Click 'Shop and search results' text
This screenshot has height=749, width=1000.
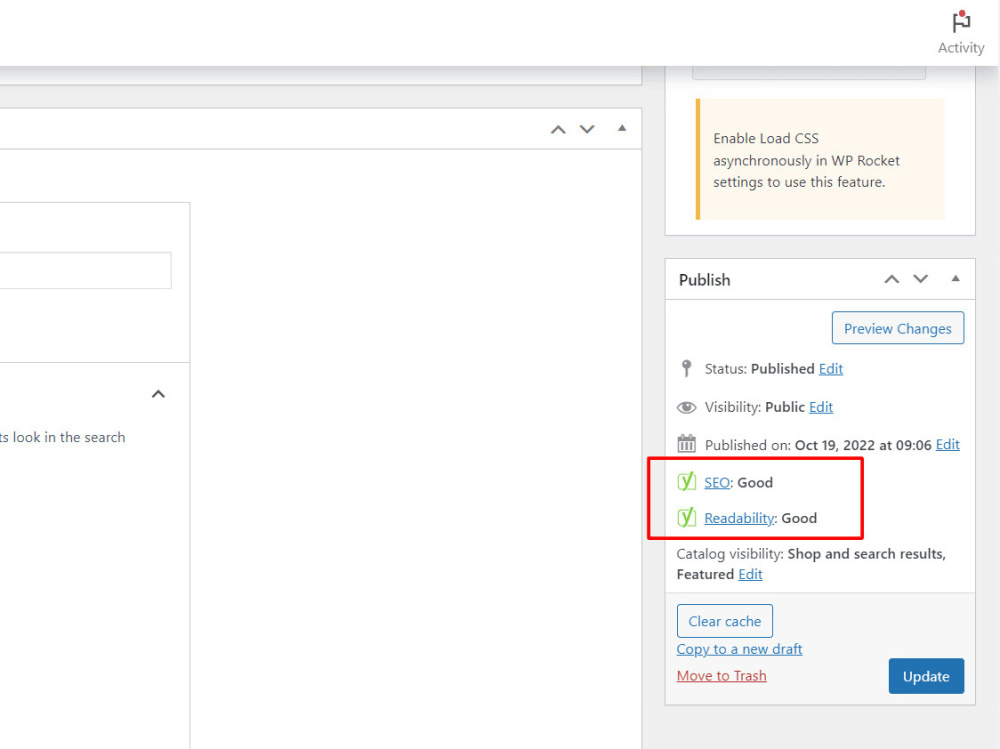(866, 554)
